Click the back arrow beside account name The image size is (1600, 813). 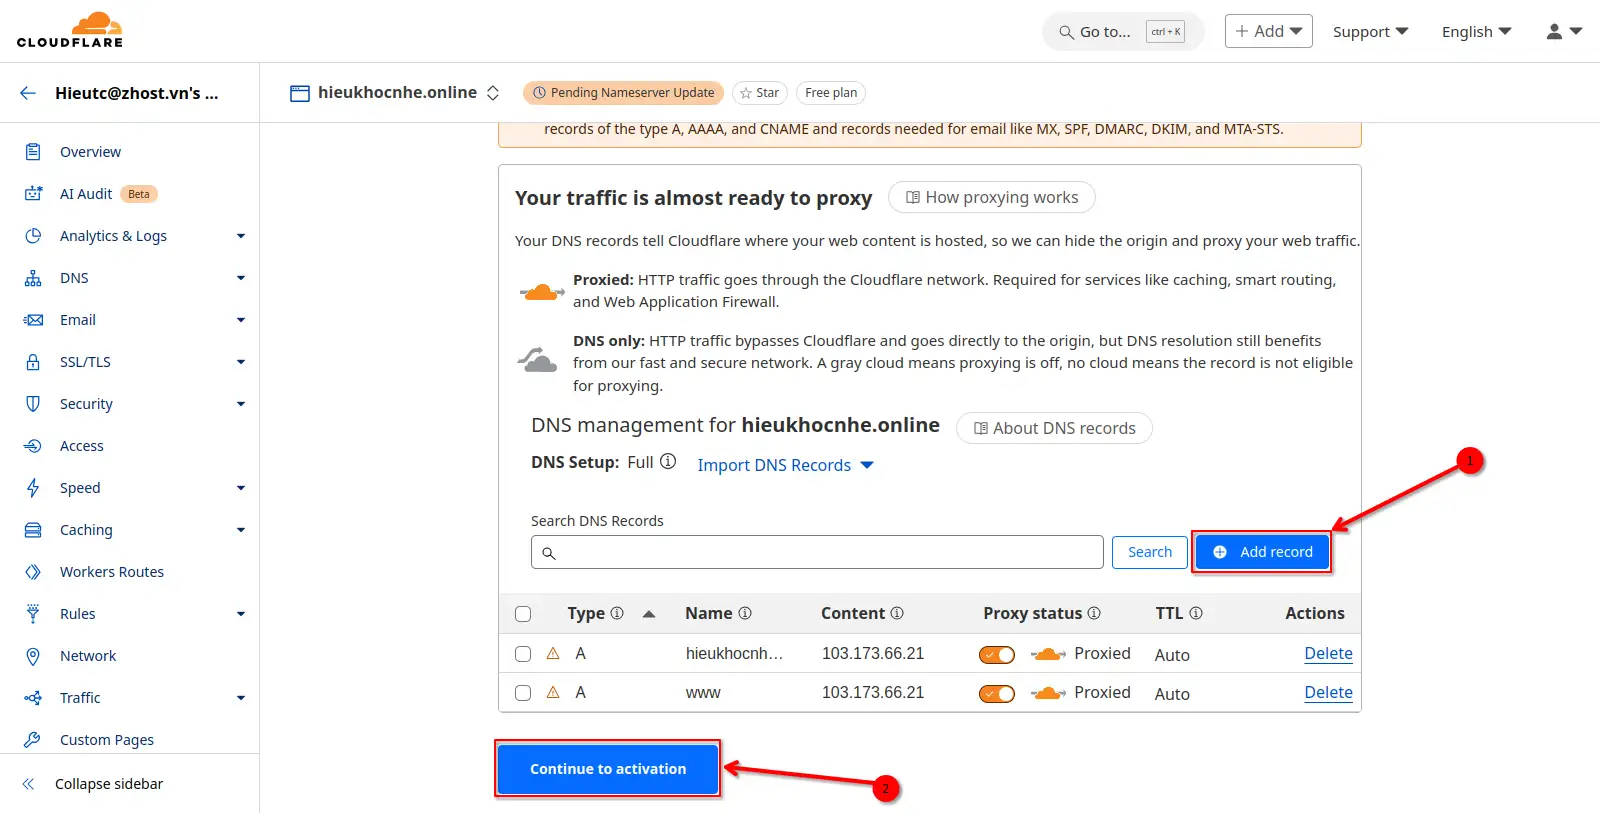click(x=28, y=93)
